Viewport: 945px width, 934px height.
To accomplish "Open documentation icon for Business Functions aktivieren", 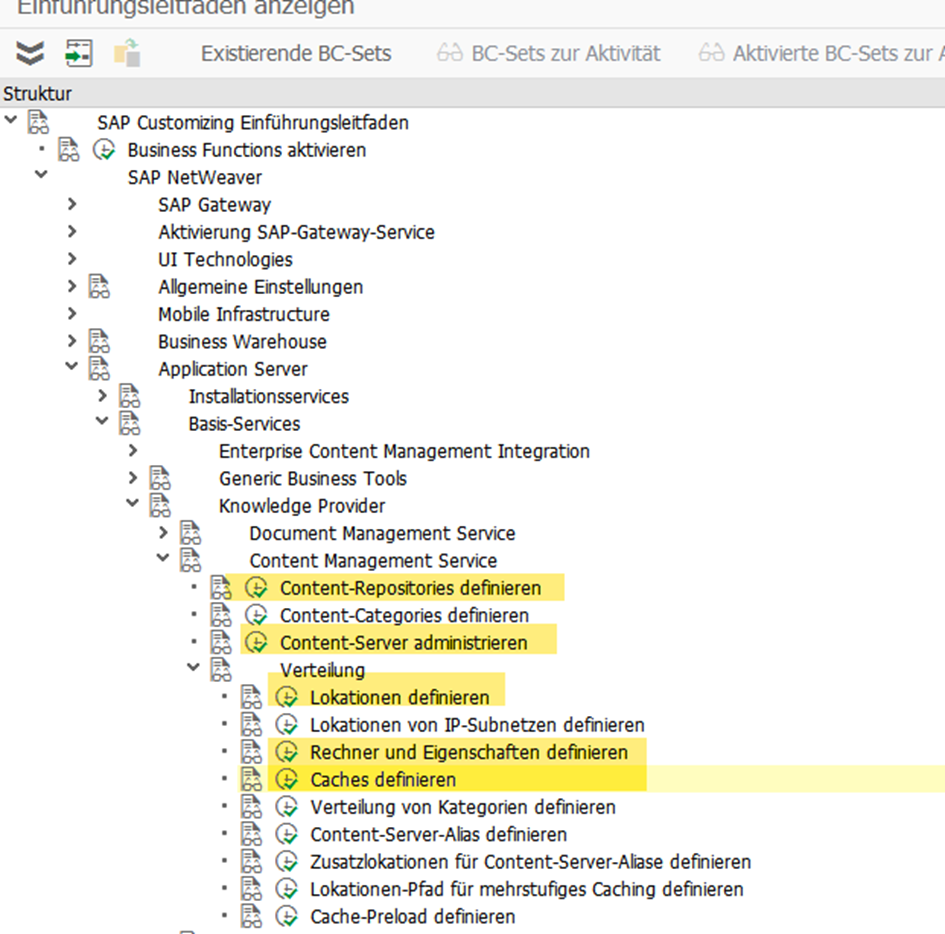I will 68,149.
